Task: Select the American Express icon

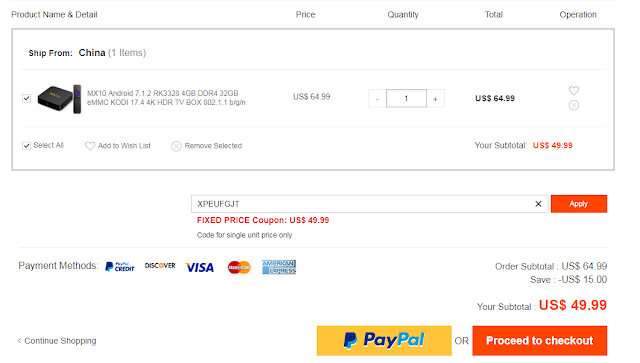Action: pyautogui.click(x=279, y=267)
